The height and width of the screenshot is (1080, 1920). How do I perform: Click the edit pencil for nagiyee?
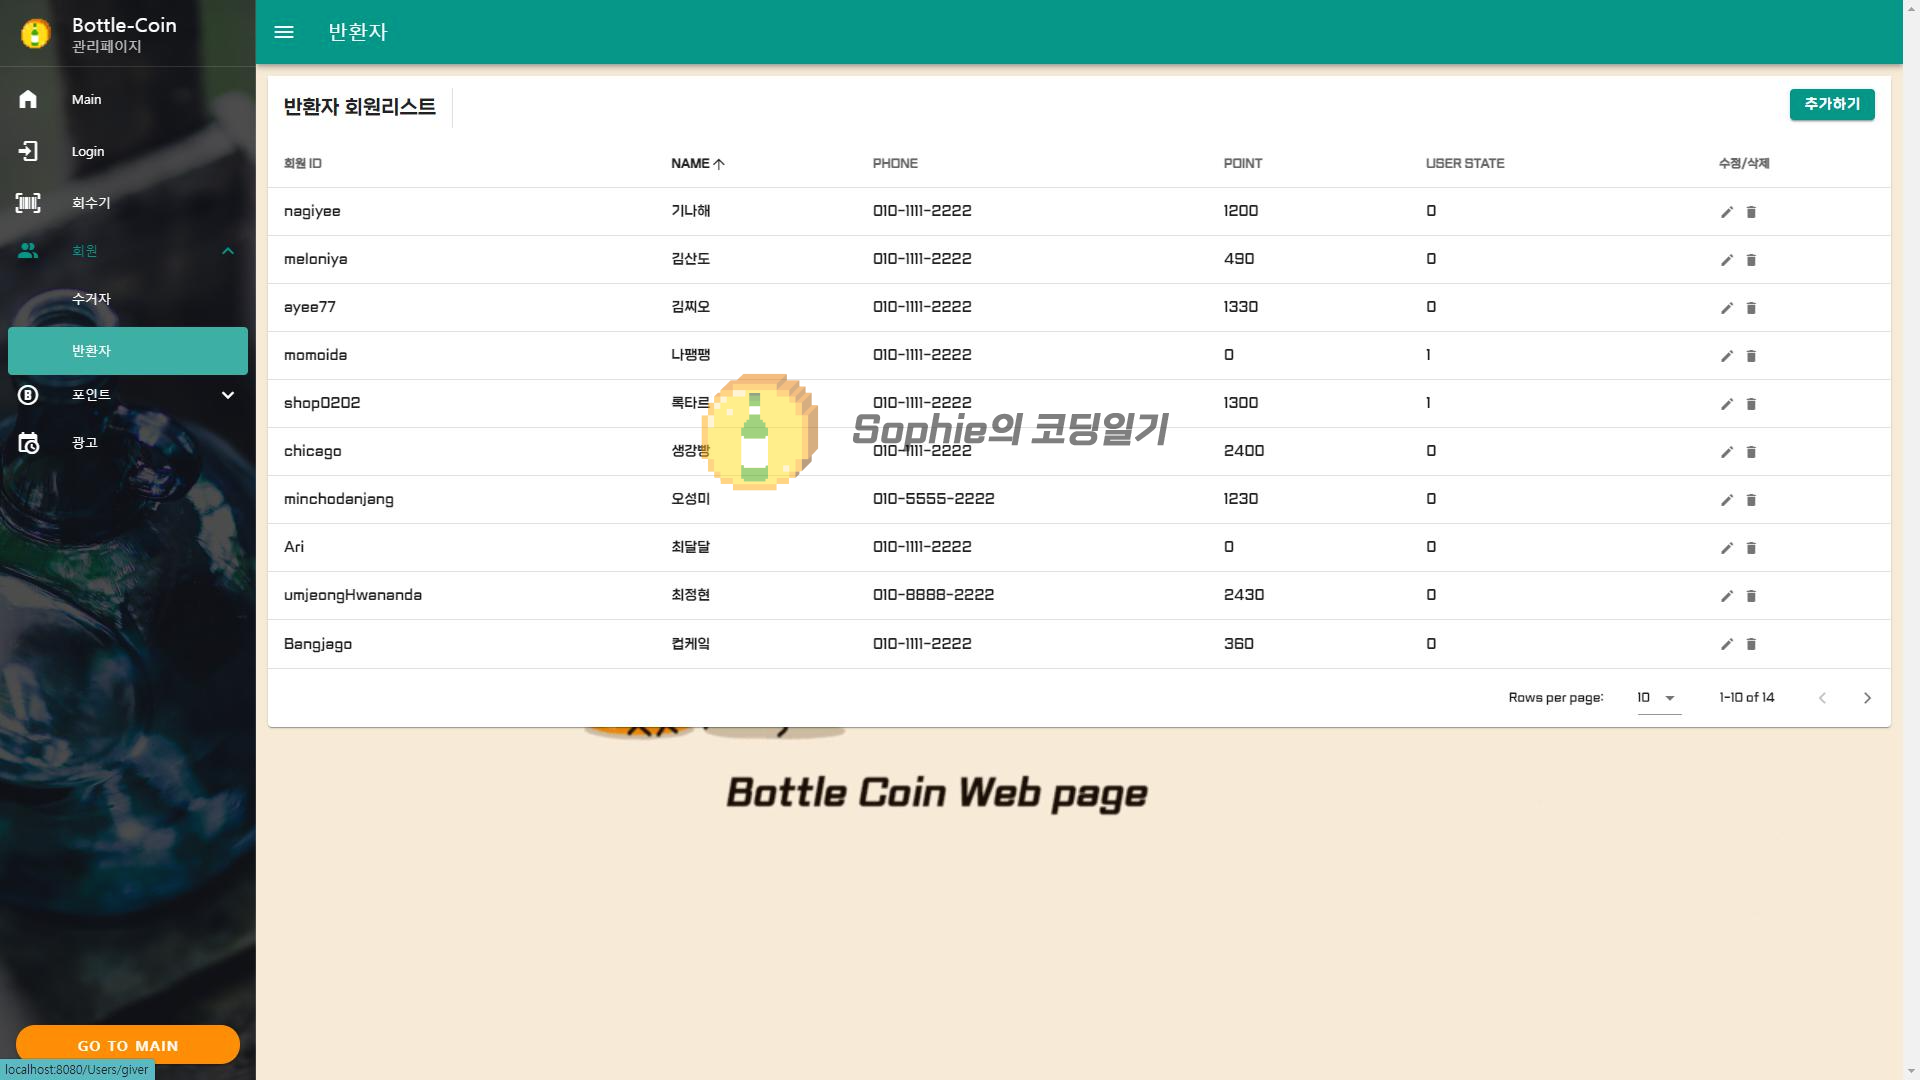pos(1726,212)
